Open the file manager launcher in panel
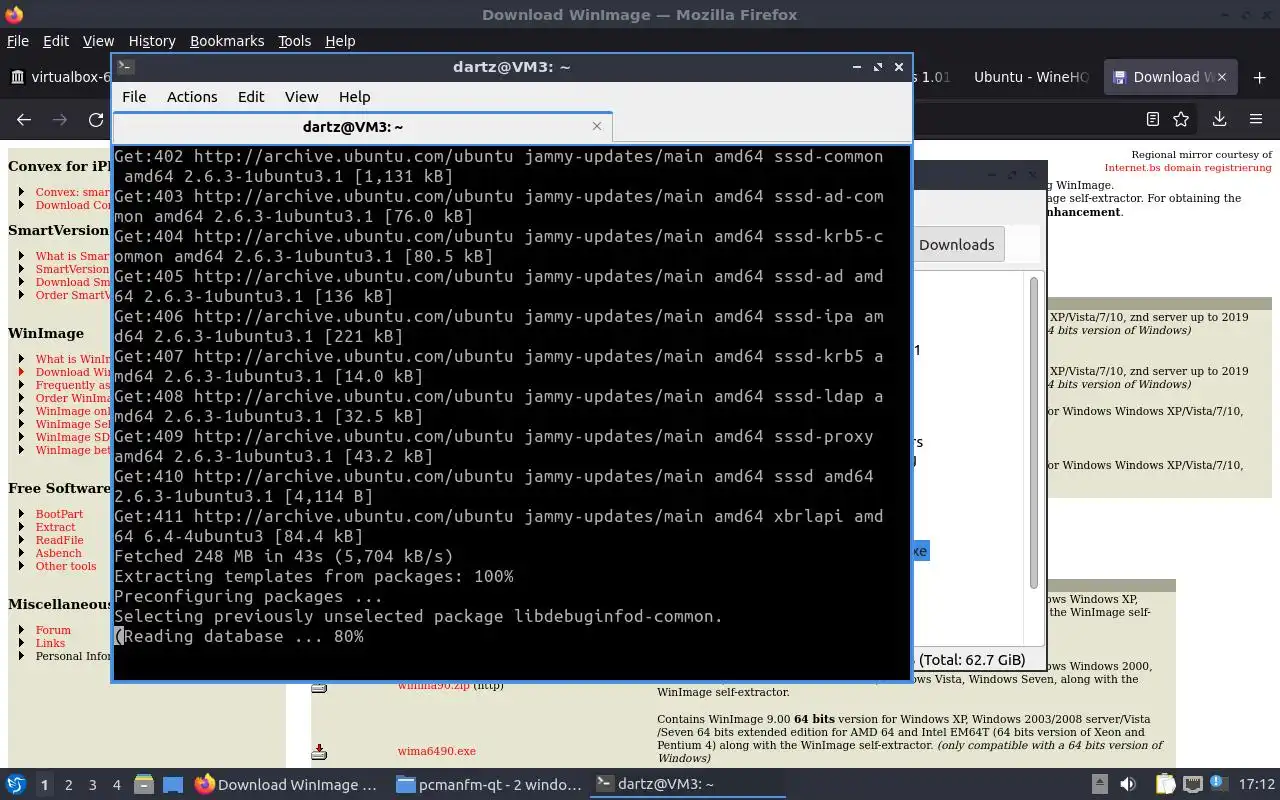This screenshot has height=800, width=1280. coord(144,785)
